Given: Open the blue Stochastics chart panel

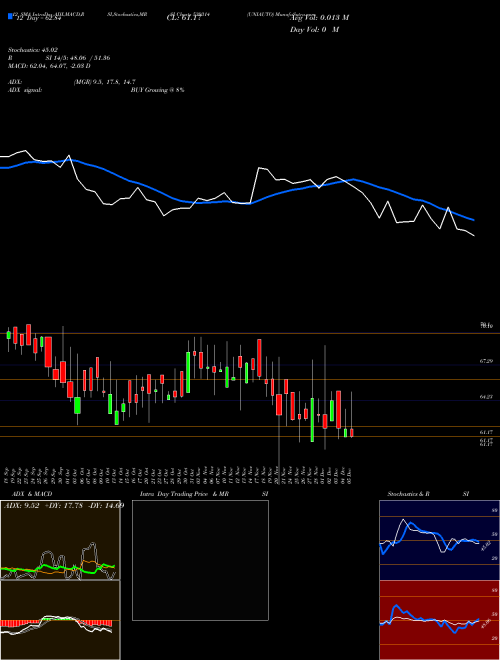Looking at the screenshot, I should point(439,540).
